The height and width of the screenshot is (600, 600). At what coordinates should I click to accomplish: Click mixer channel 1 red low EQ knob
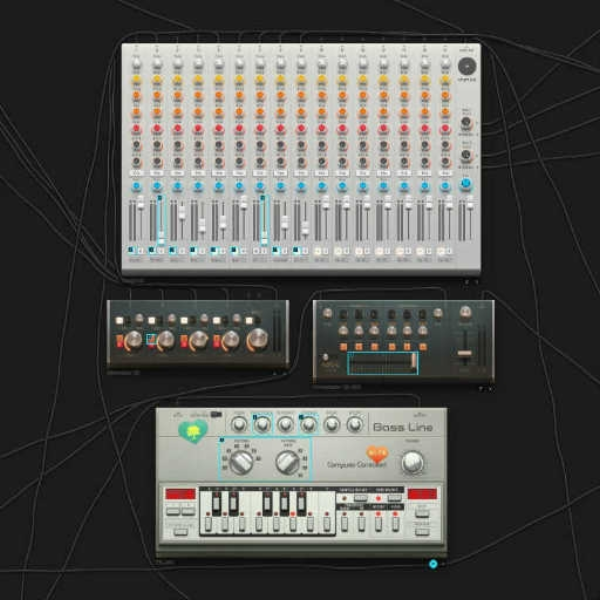(137, 129)
